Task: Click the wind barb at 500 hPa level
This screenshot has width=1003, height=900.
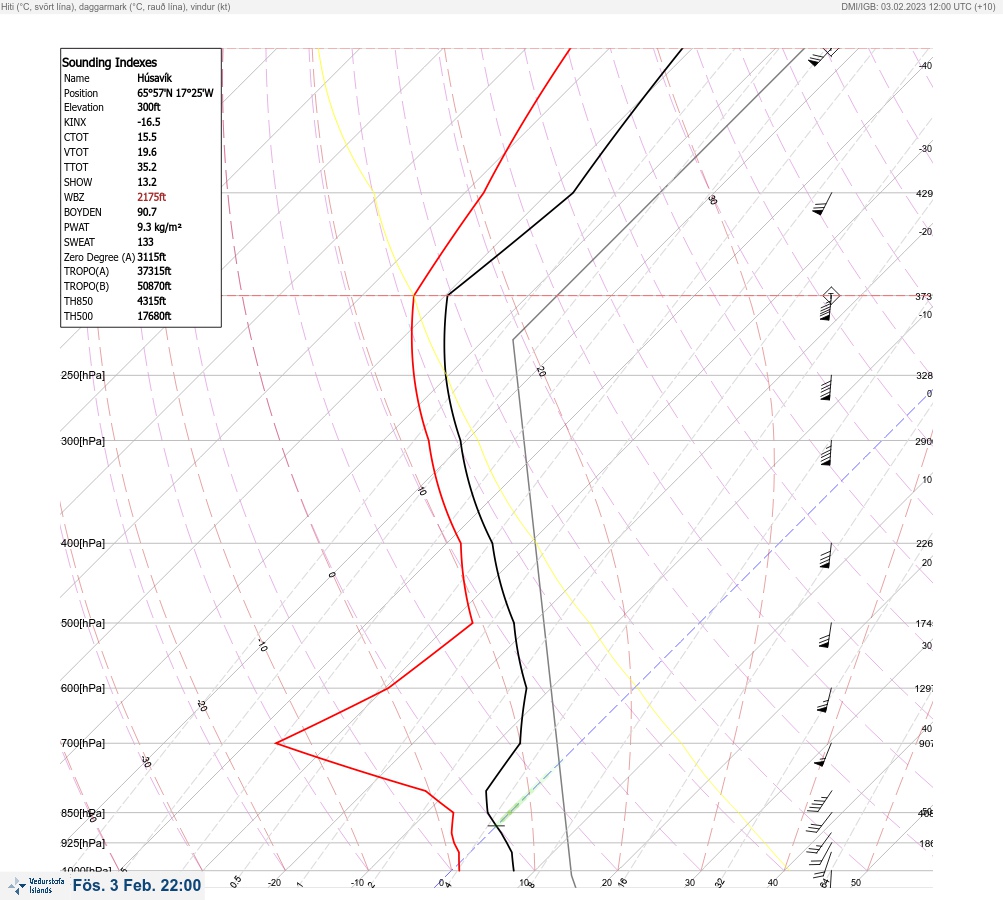Action: coord(825,635)
